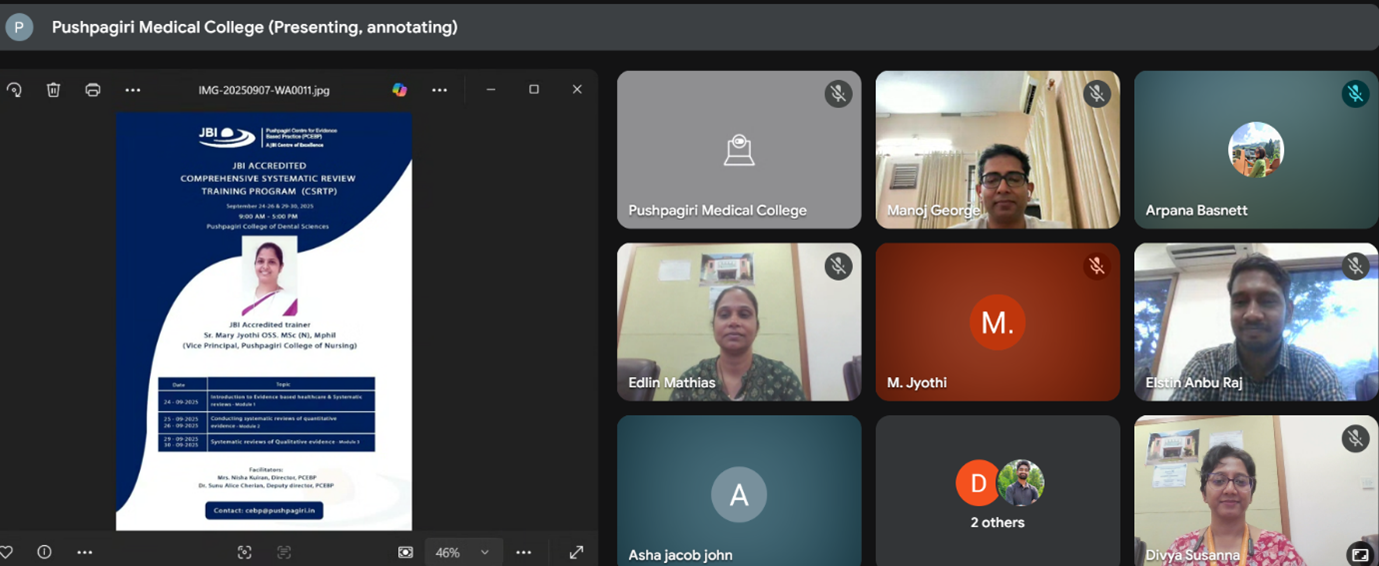Select the Asha jacob john participant tile
The image size is (1379, 566).
[738, 491]
